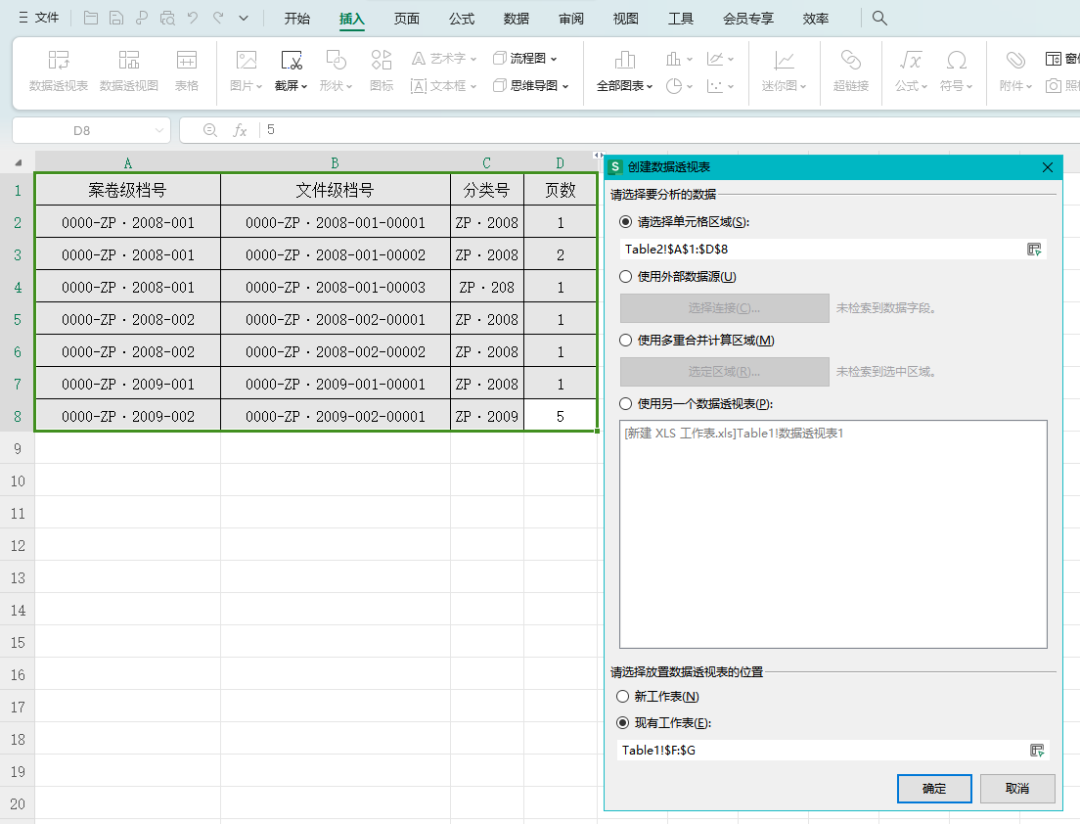
Task: Switch to the 开始 ribbon tab
Action: [297, 19]
